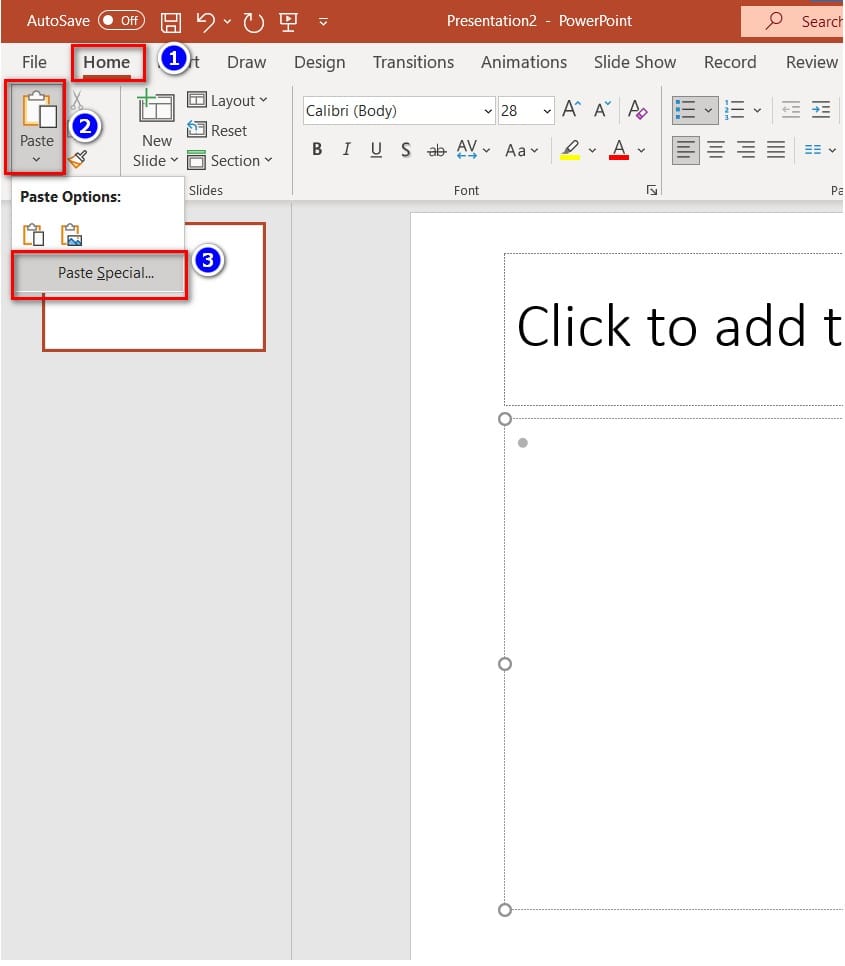This screenshot has width=845, height=966.
Task: Decrease the font size with the small A icon
Action: click(602, 110)
